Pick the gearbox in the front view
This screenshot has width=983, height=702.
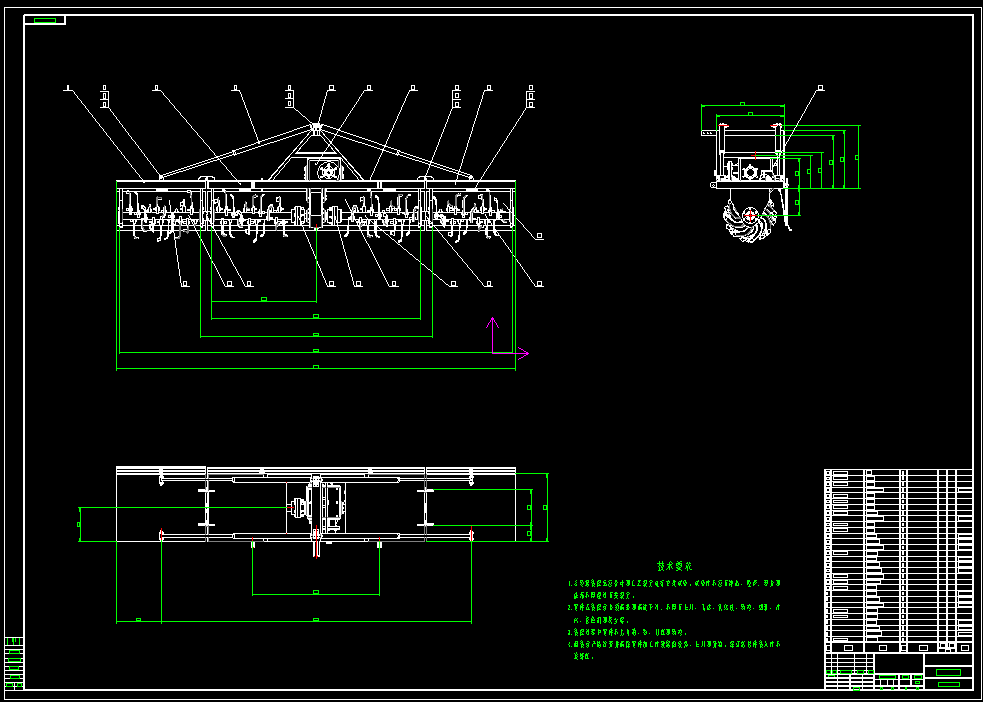click(326, 170)
